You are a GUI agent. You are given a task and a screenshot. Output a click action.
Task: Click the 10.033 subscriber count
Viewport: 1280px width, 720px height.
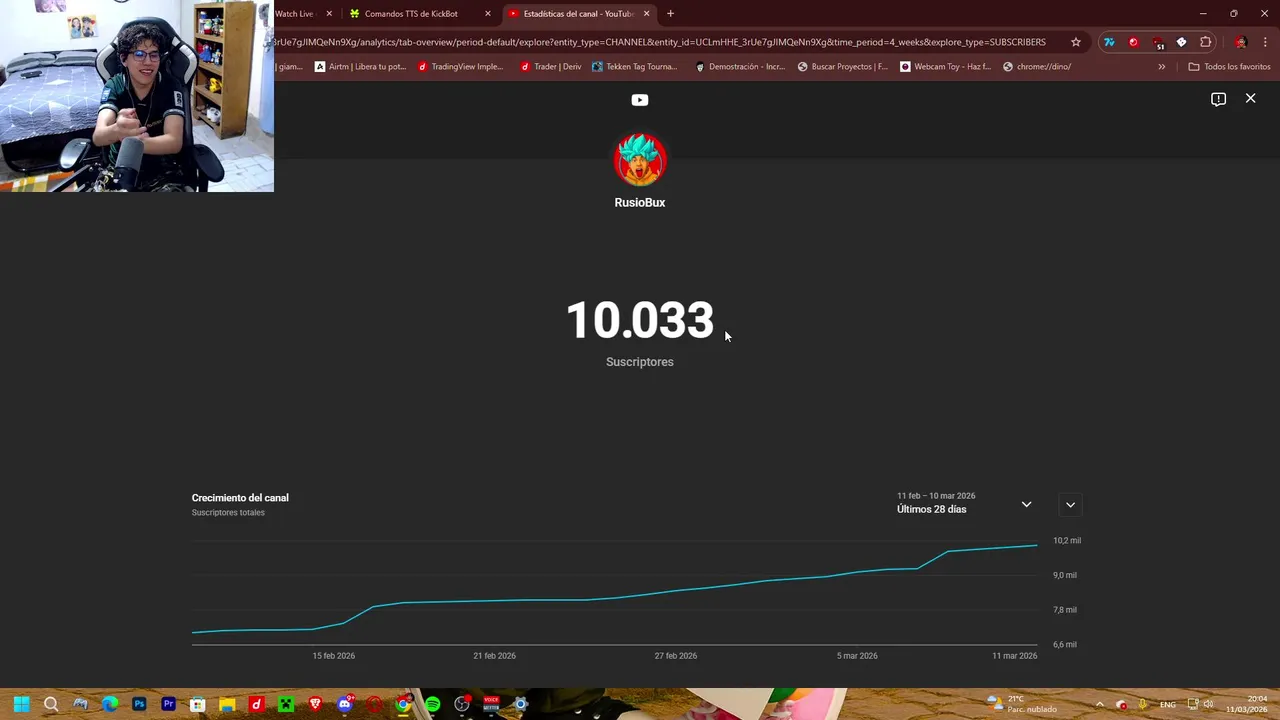click(x=640, y=321)
